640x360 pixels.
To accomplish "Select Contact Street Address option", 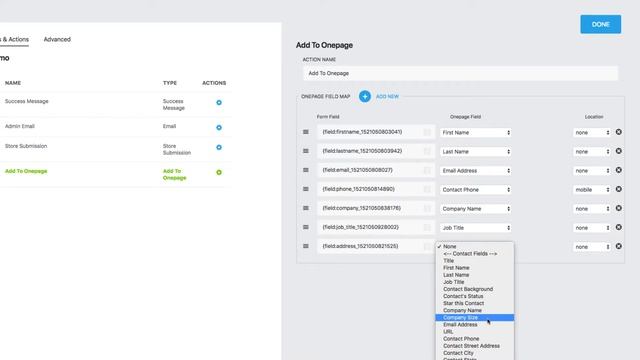I will 475,346.
